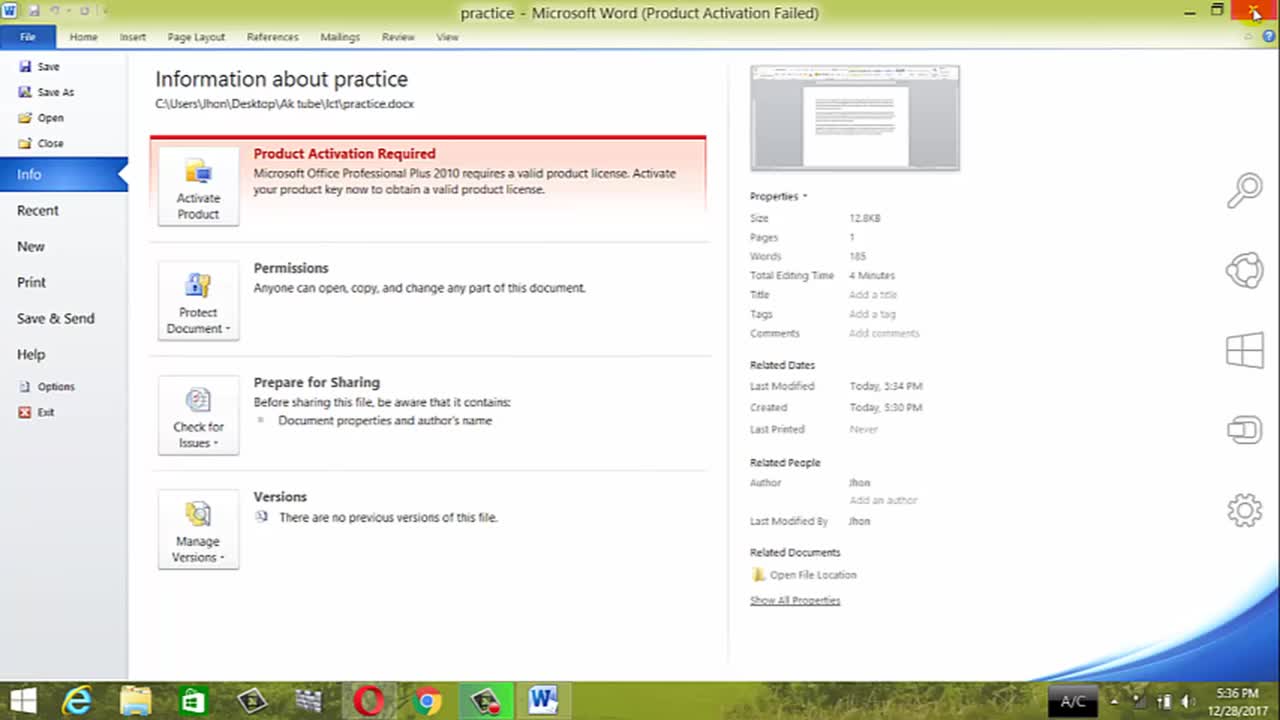Viewport: 1280px width, 720px height.
Task: Click the Word logo in title bar
Action: pos(10,12)
